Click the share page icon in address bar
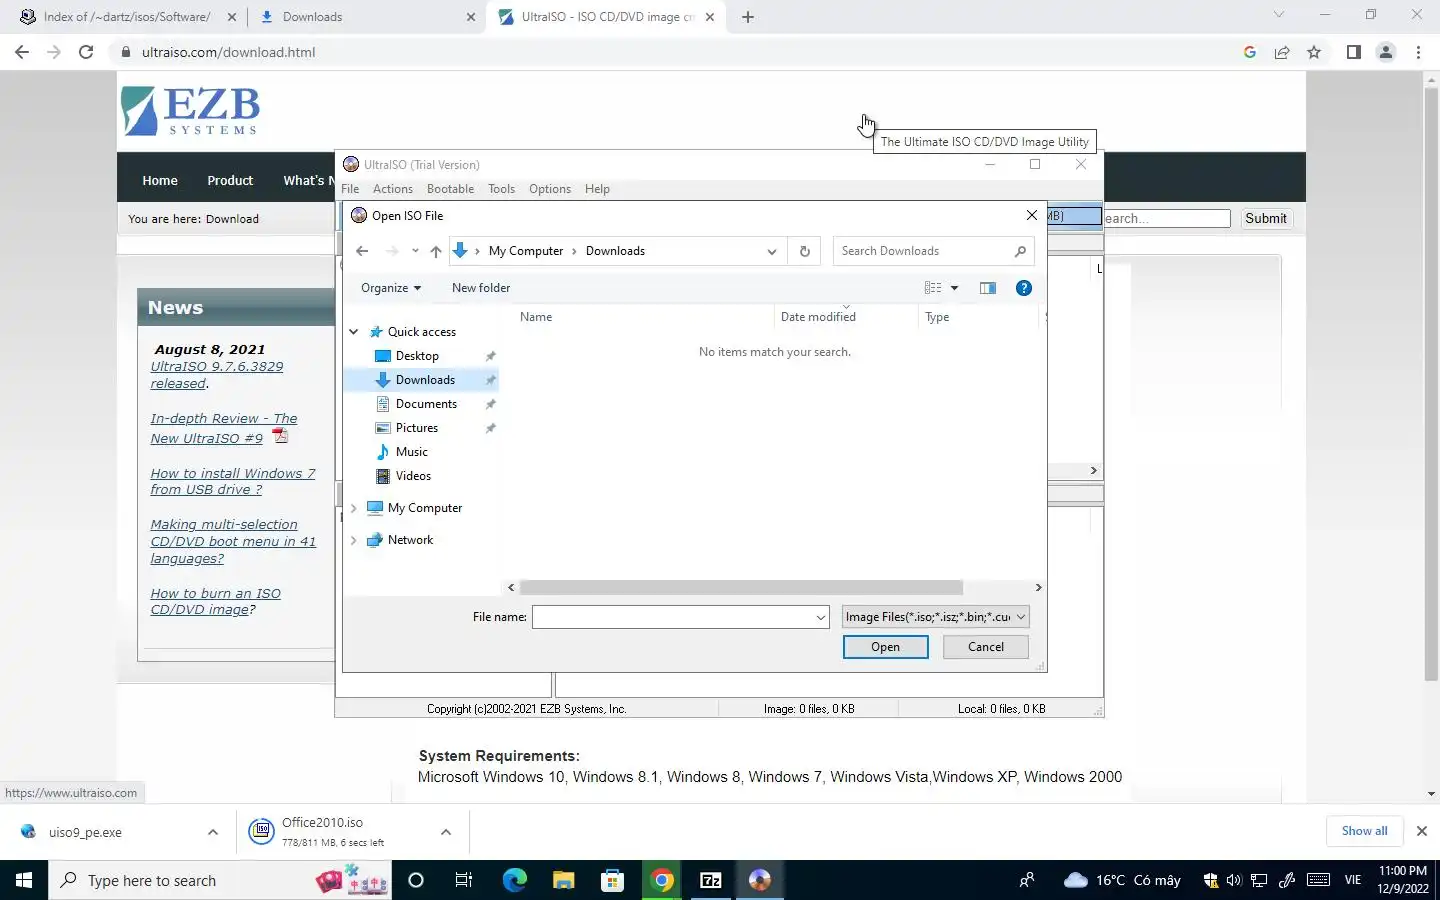 click(x=1282, y=52)
